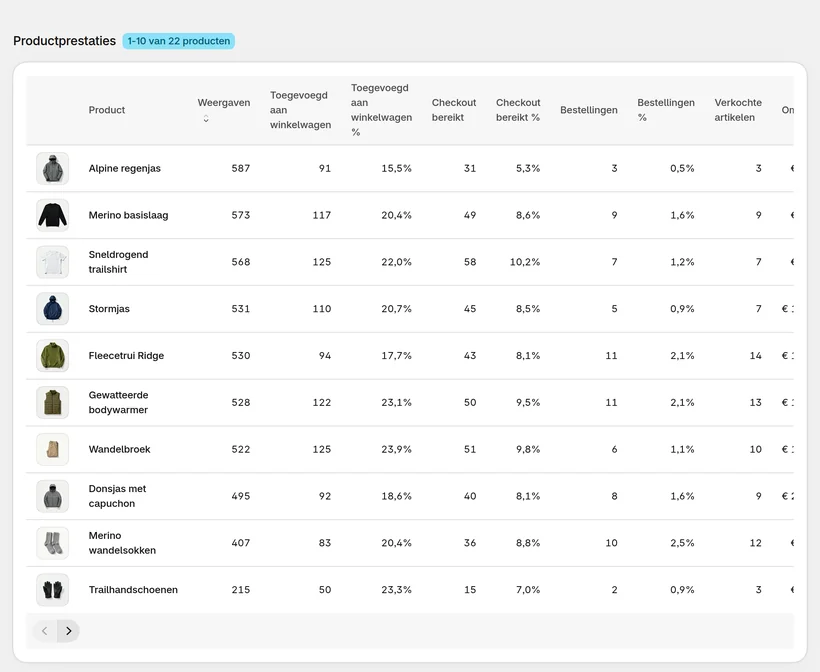The height and width of the screenshot is (672, 820).
Task: Click the Sneldrogend trailshirt product name
Action: click(x=118, y=262)
